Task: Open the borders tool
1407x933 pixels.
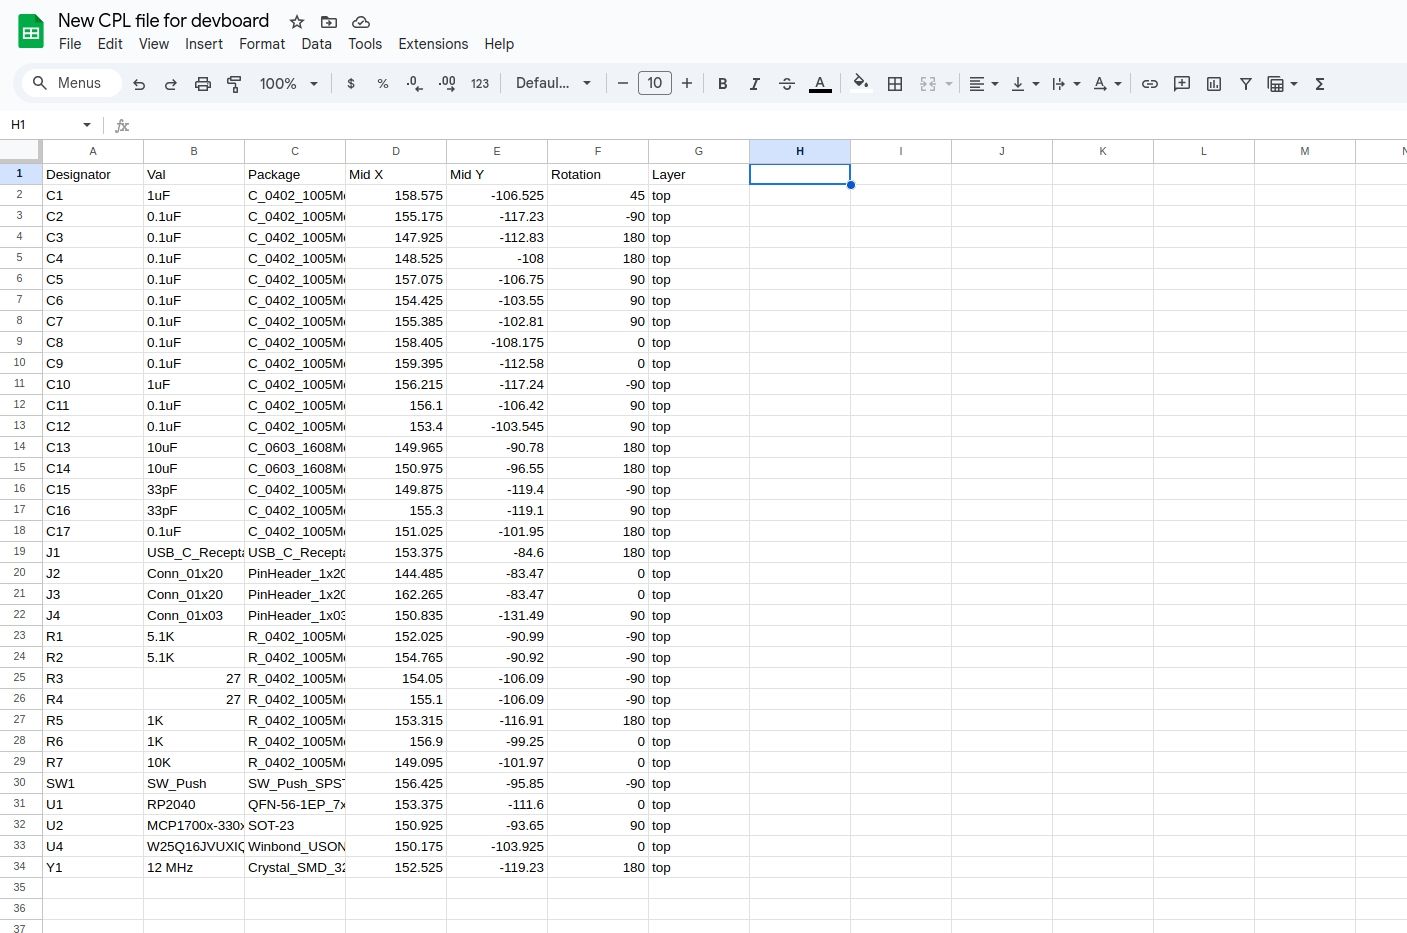Action: [895, 84]
